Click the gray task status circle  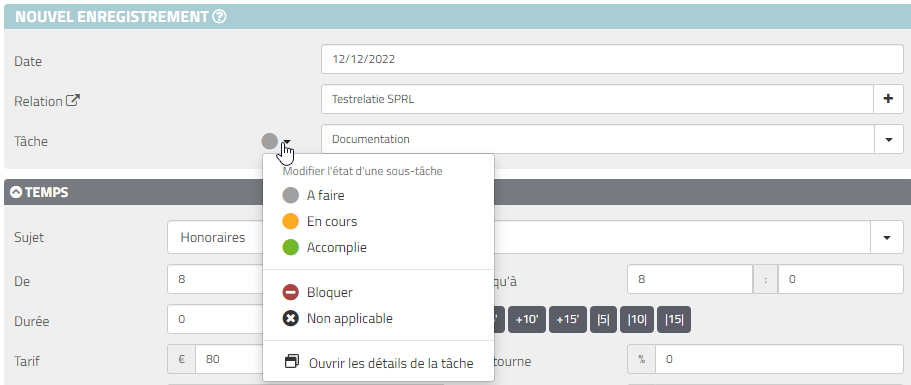coord(270,141)
